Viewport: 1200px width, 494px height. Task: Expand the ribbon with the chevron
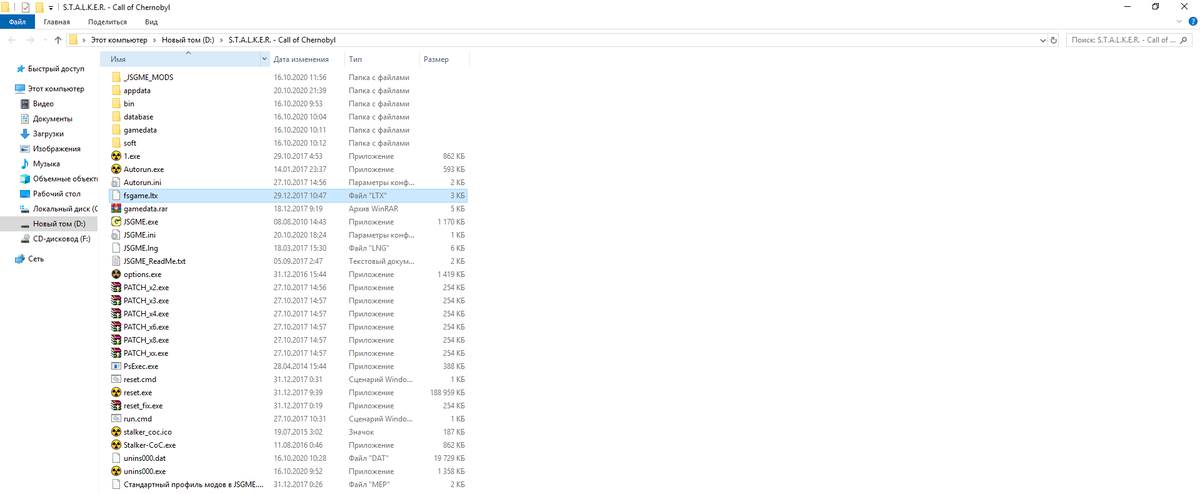1180,21
